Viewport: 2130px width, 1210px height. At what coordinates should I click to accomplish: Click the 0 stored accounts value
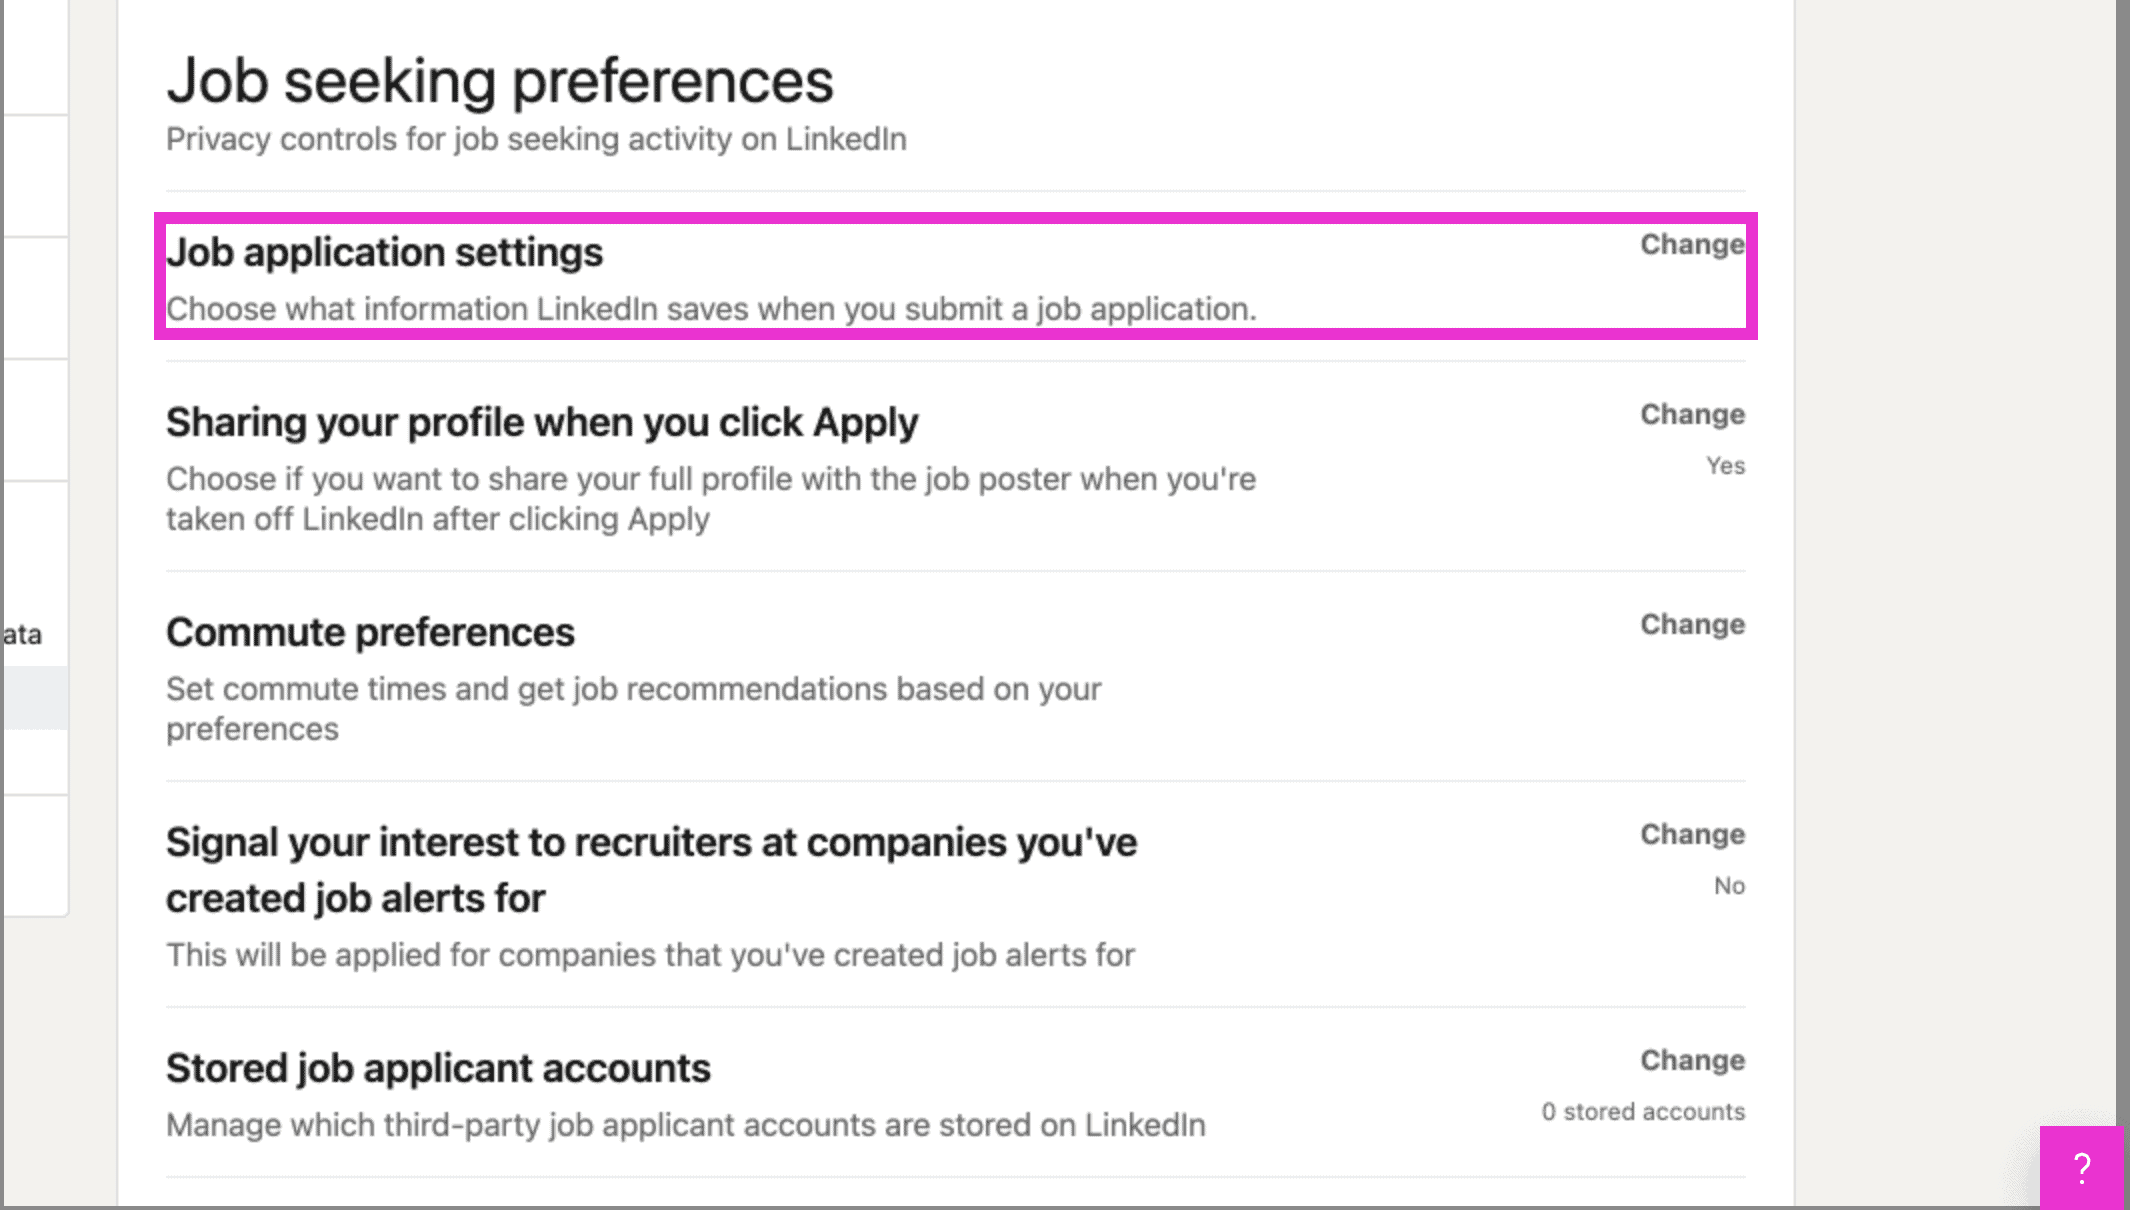point(1644,1111)
